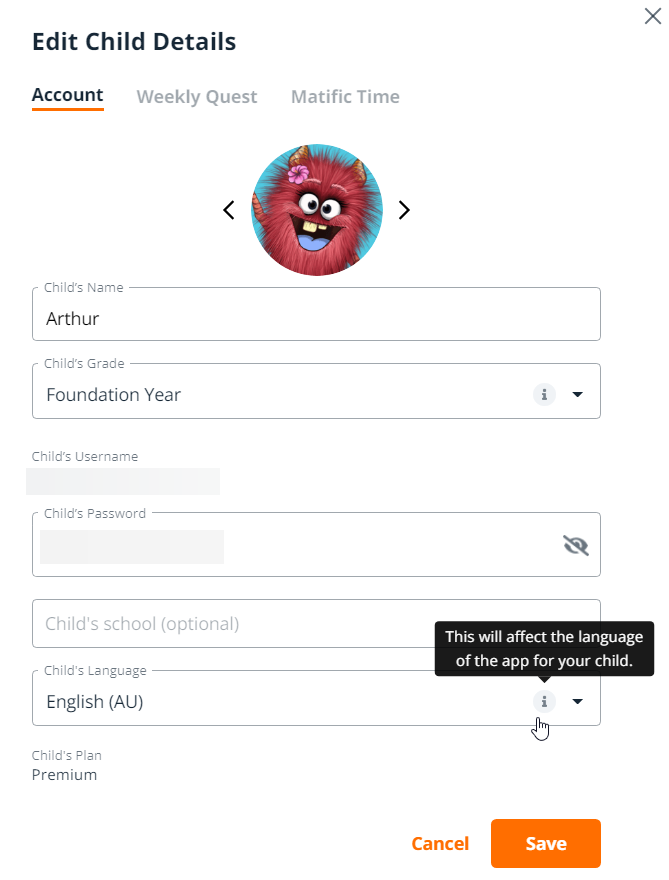Show the next avatar with right arrow
The height and width of the screenshot is (880, 669).
[x=404, y=210]
